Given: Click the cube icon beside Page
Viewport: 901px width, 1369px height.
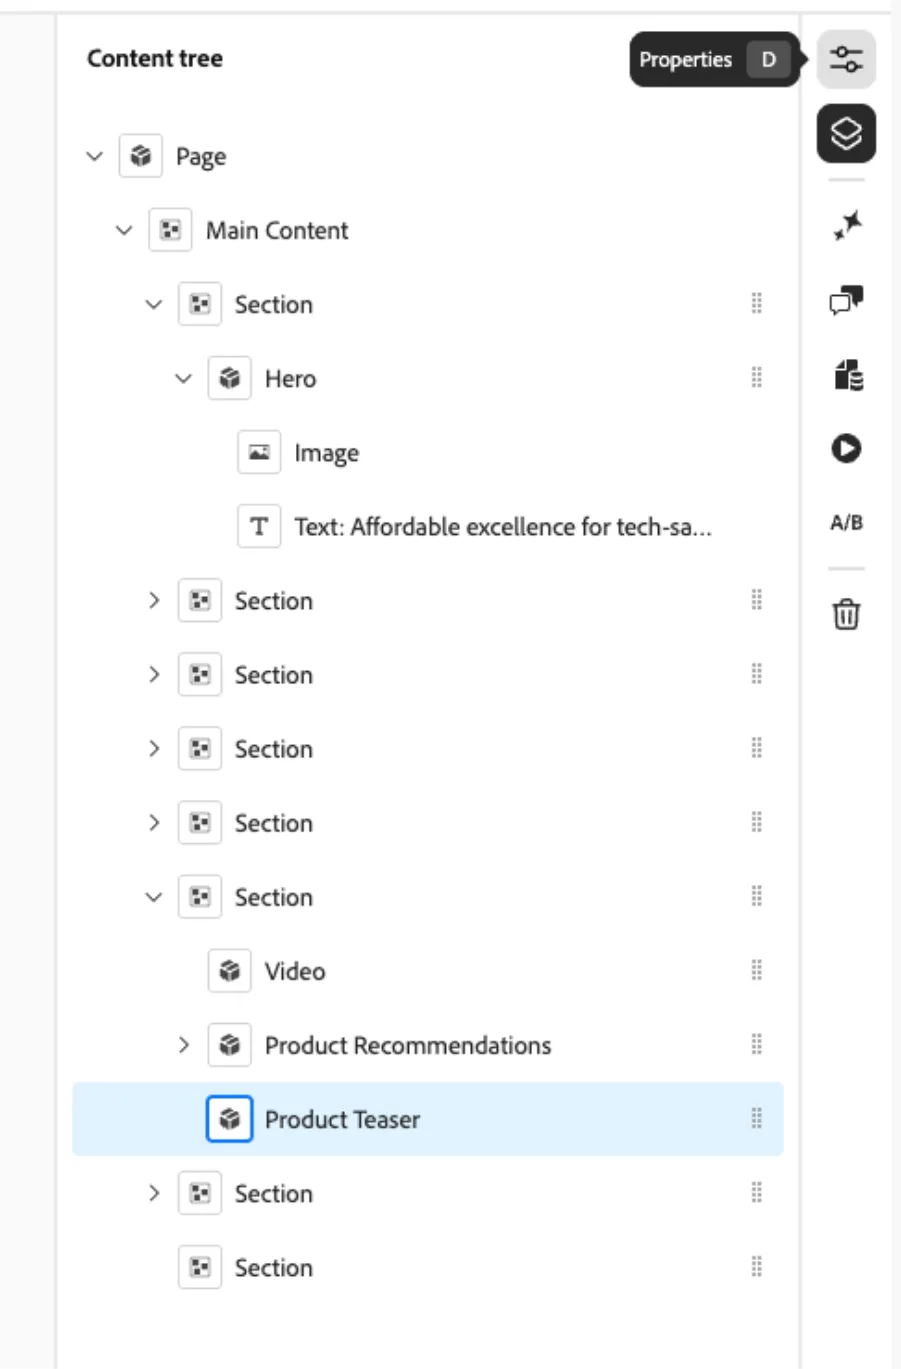Looking at the screenshot, I should [x=141, y=156].
